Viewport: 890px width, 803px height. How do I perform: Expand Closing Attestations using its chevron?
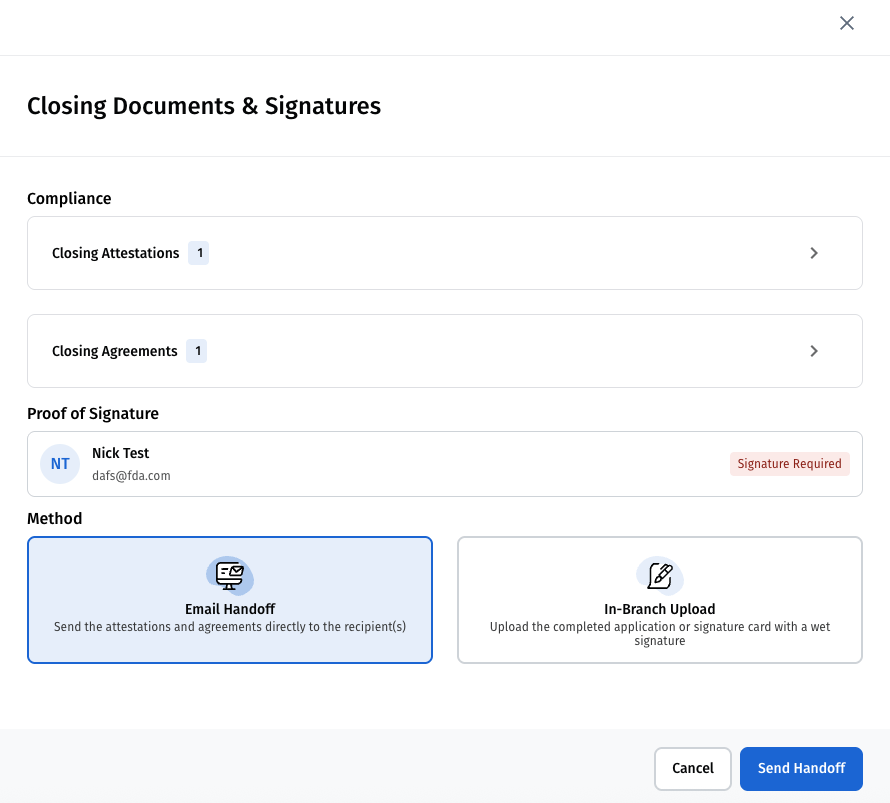pyautogui.click(x=814, y=253)
